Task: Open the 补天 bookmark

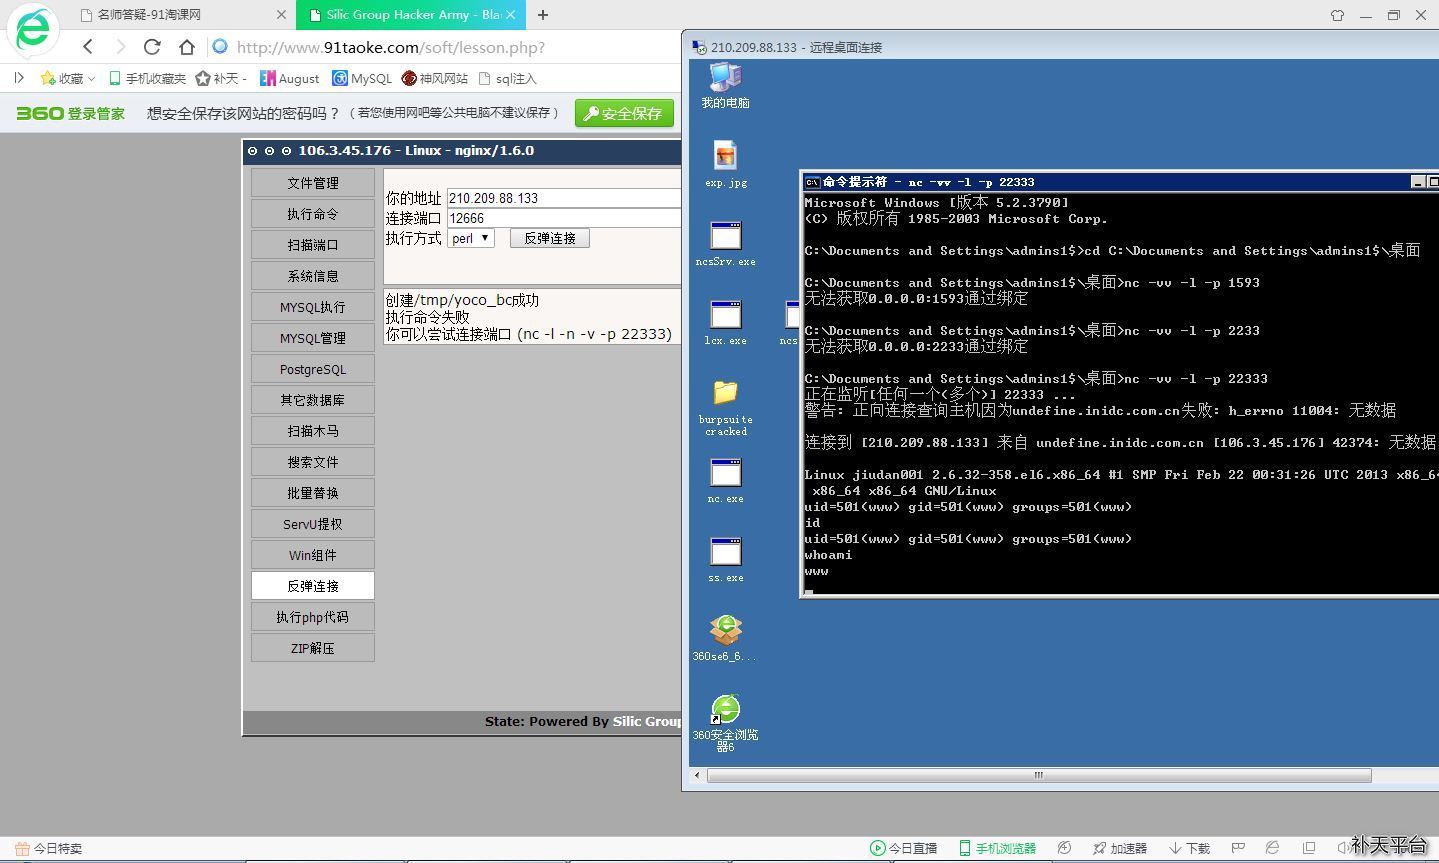Action: tap(220, 78)
